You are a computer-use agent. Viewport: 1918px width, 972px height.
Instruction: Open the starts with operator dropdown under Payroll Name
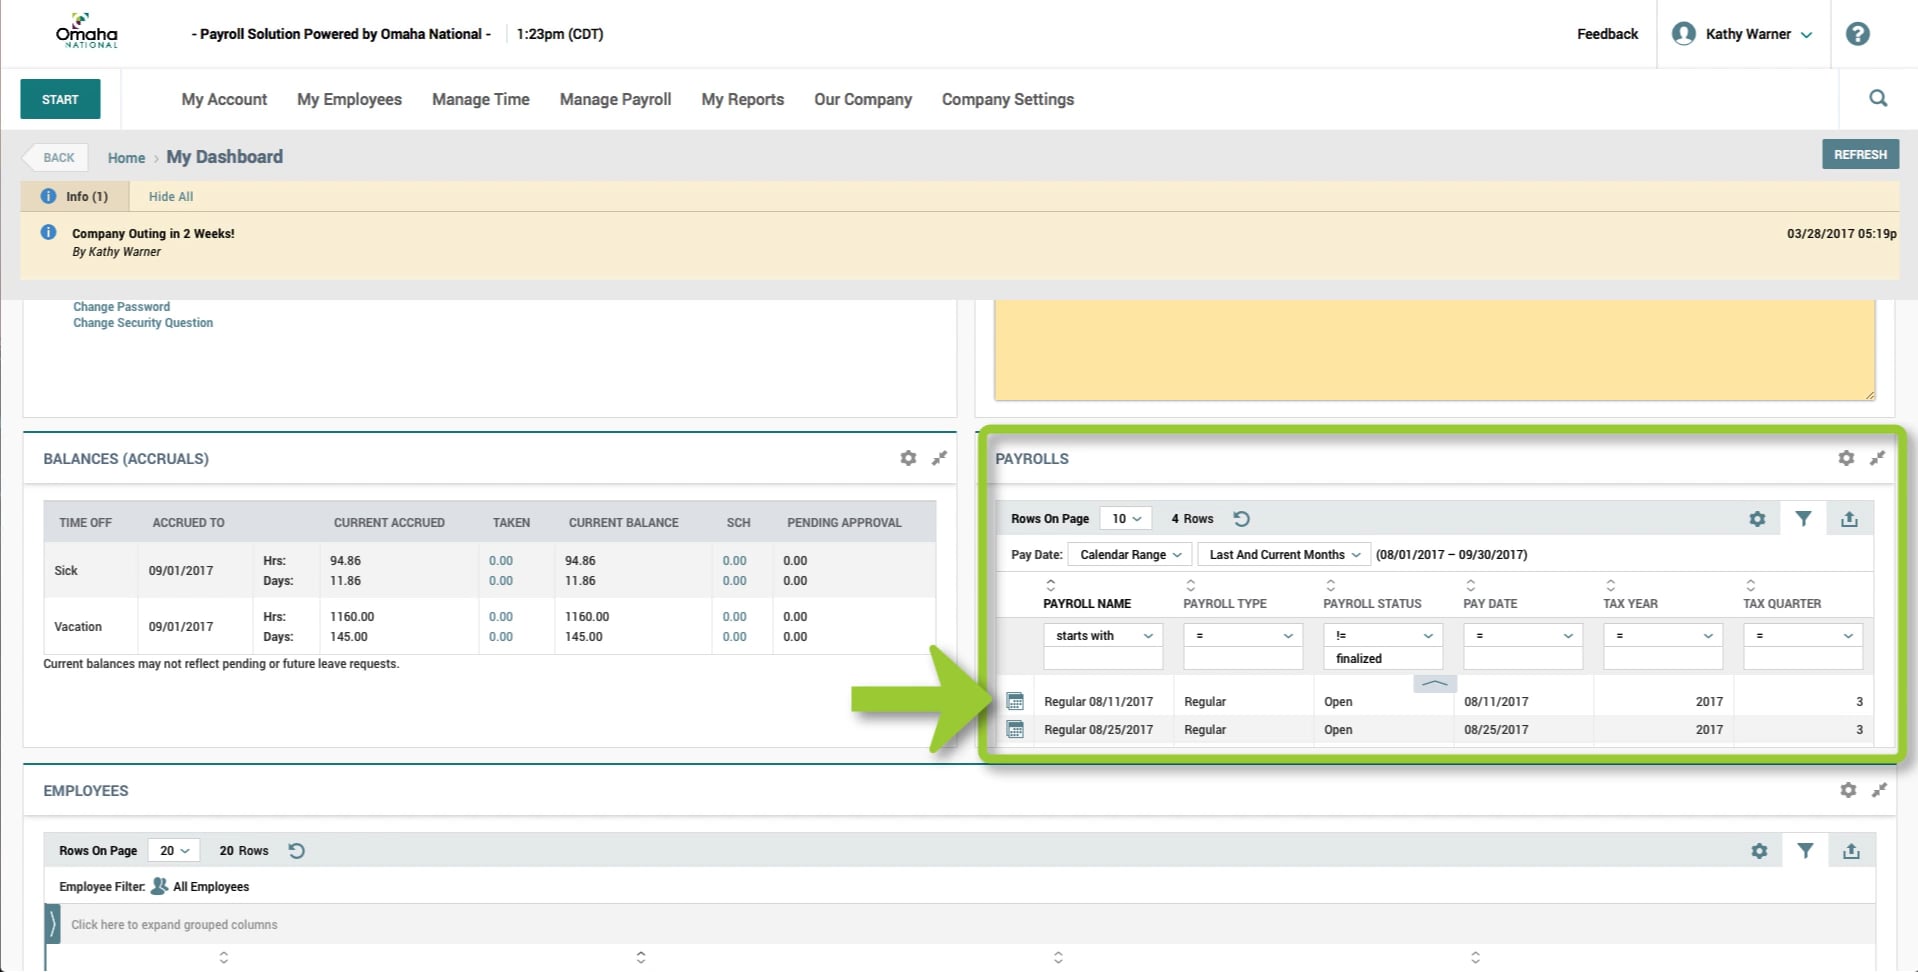pos(1102,635)
